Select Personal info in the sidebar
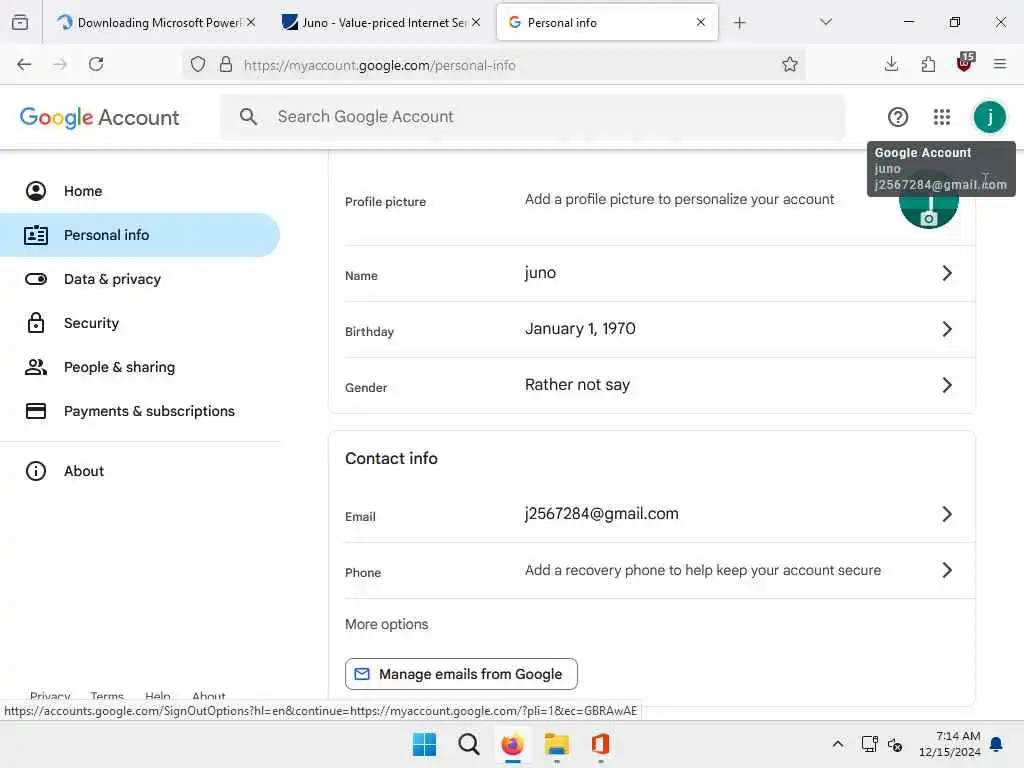This screenshot has width=1024, height=768. click(140, 235)
